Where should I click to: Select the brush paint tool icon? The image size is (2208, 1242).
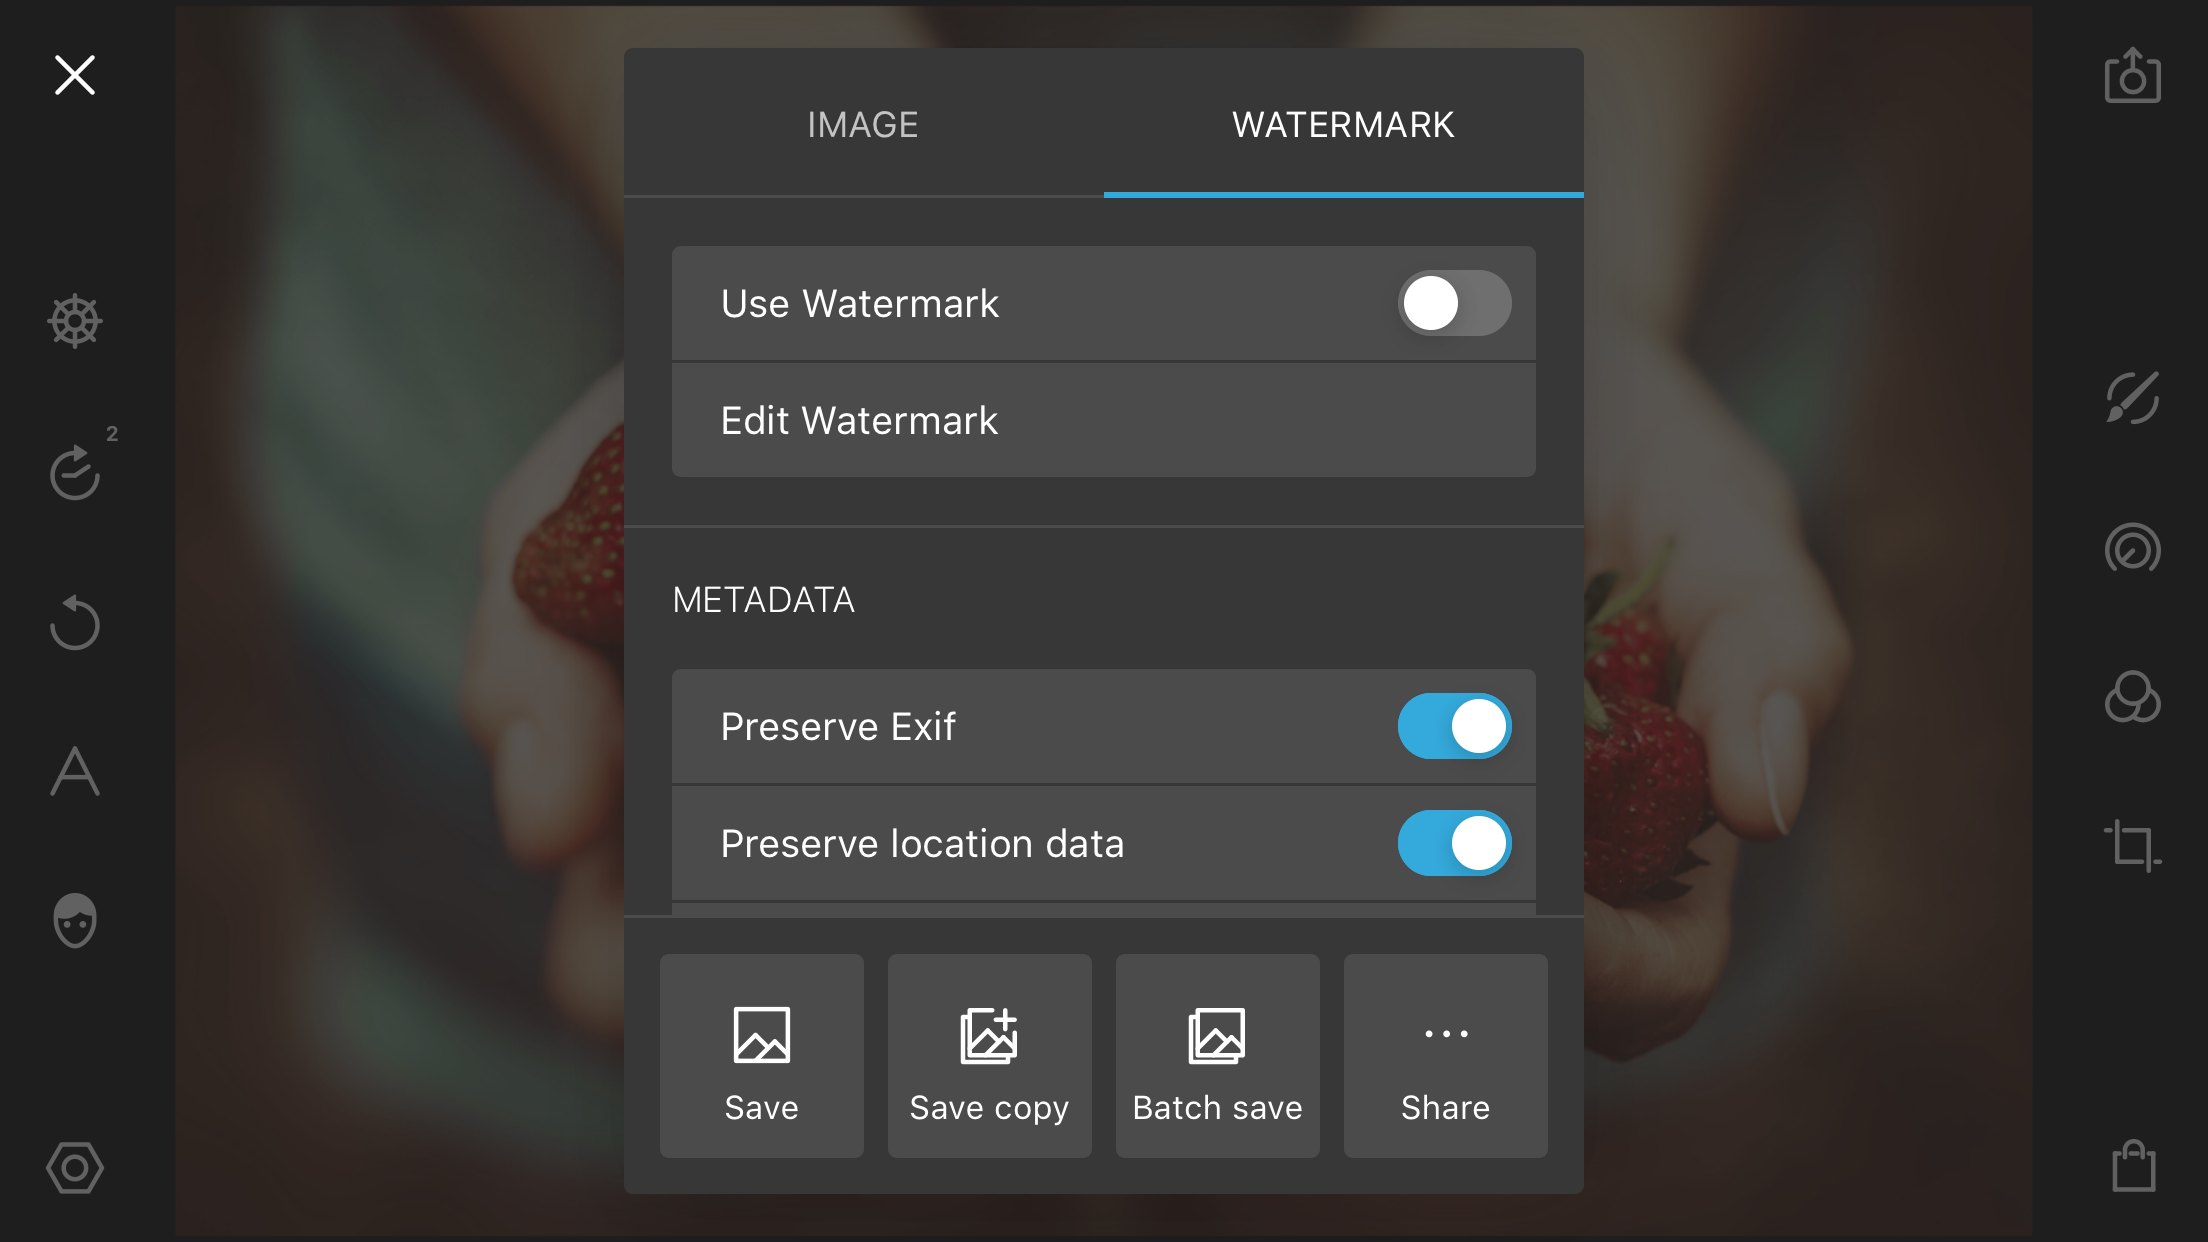tap(2132, 398)
